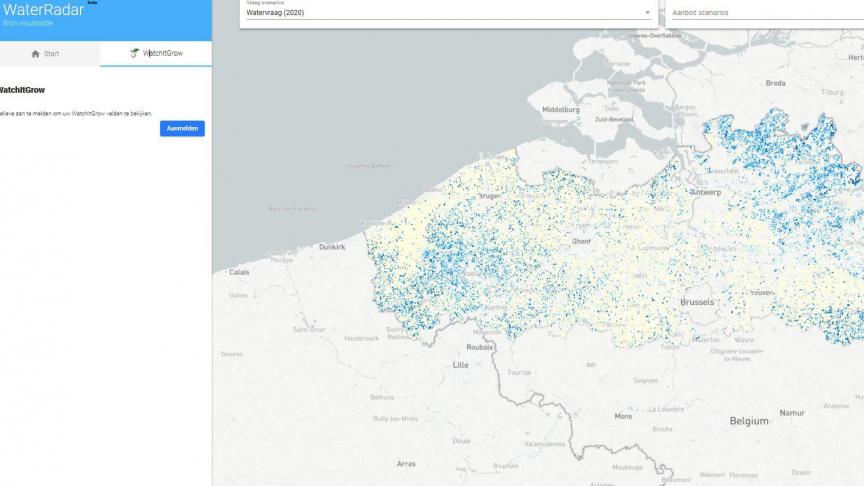
Task: Click the WatchItGrow heading in panel
Action: (22, 90)
